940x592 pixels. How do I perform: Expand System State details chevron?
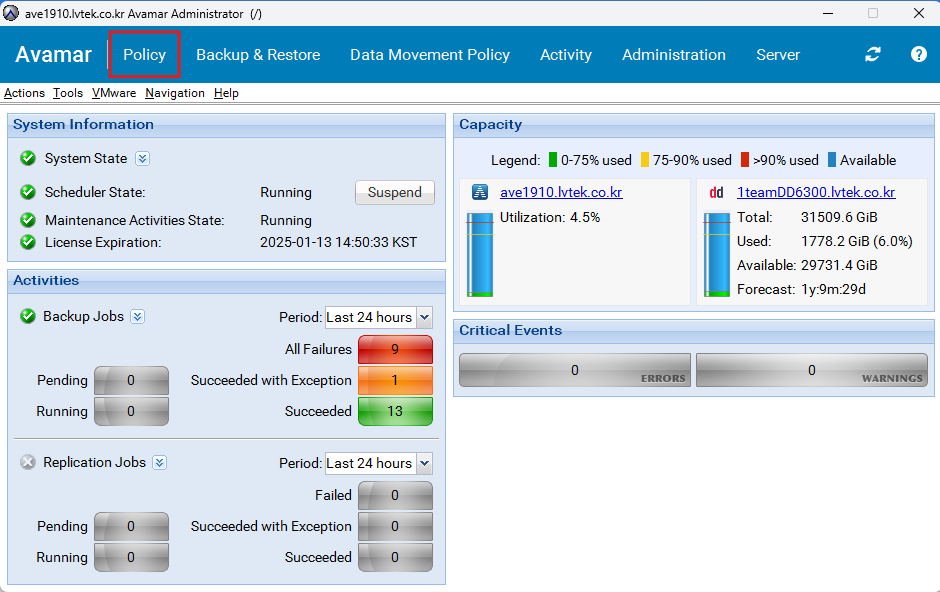coord(142,158)
